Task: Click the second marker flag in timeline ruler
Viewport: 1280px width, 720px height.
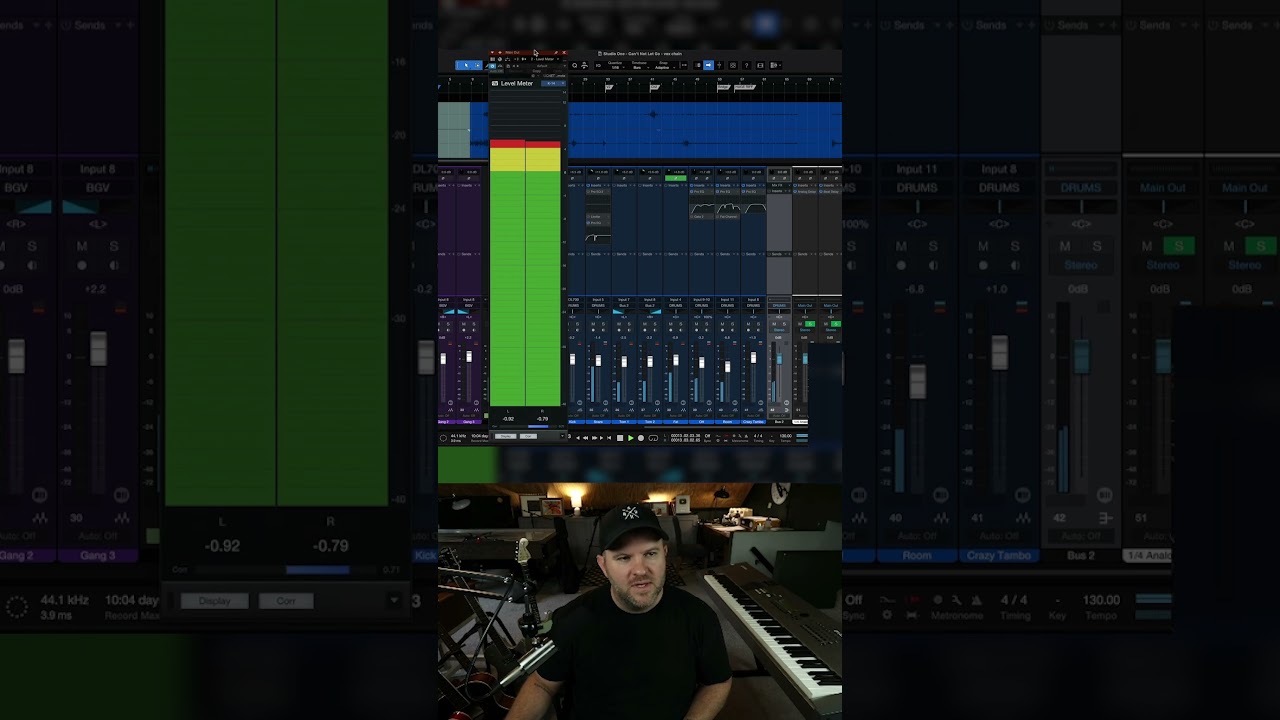Action: pos(653,87)
